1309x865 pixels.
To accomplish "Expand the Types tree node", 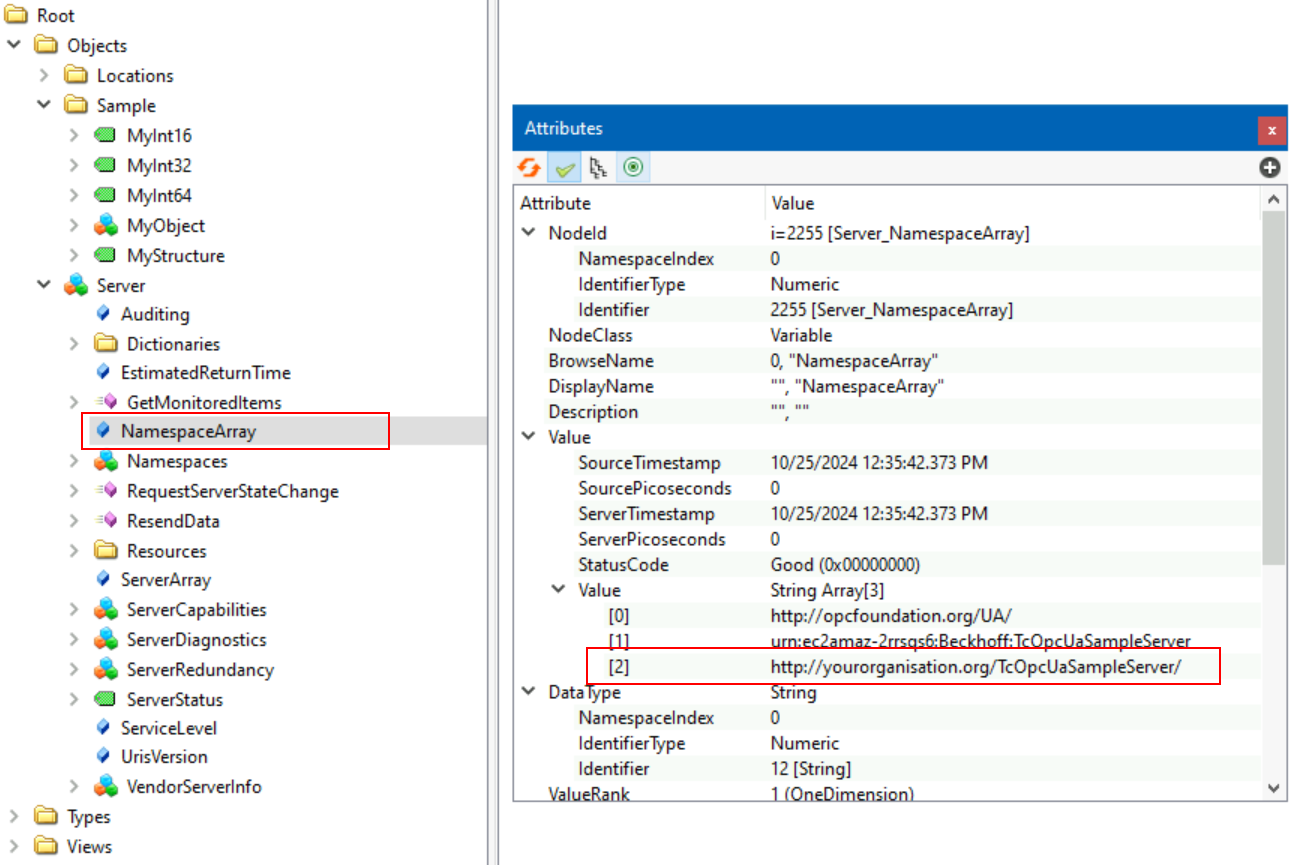I will click(x=14, y=816).
